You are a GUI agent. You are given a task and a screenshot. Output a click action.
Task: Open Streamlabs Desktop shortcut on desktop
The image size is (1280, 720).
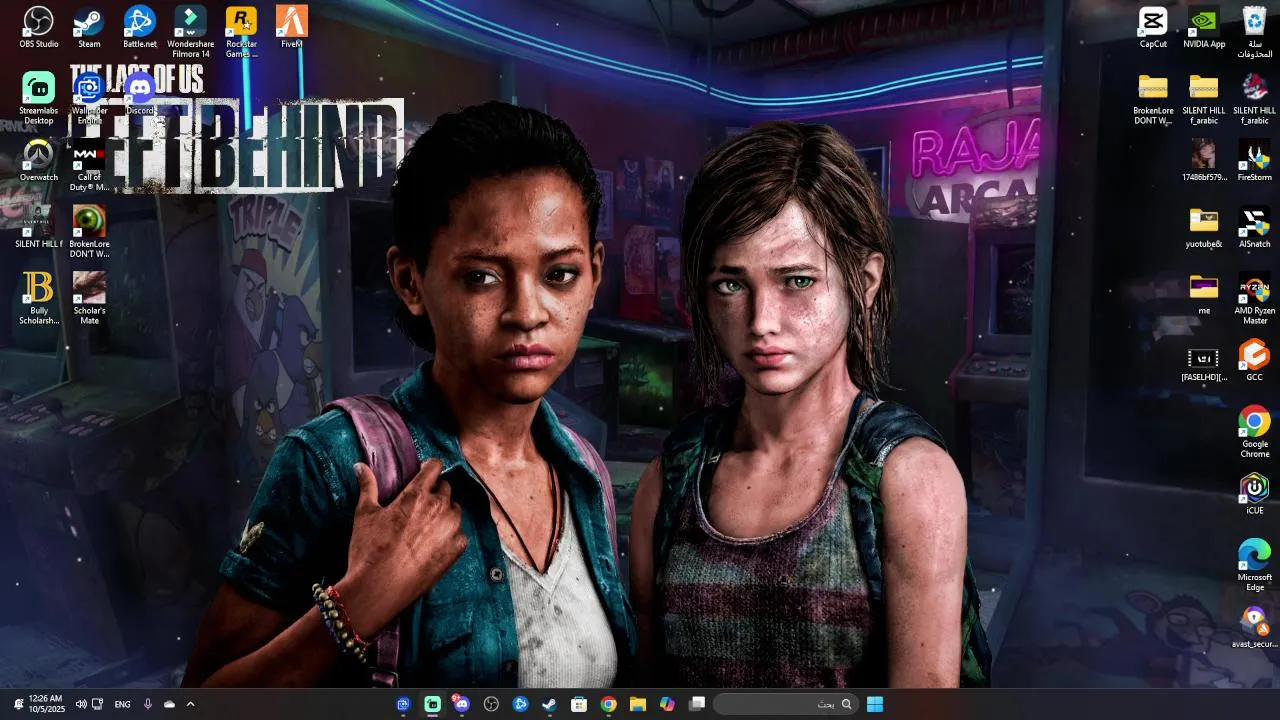39,98
